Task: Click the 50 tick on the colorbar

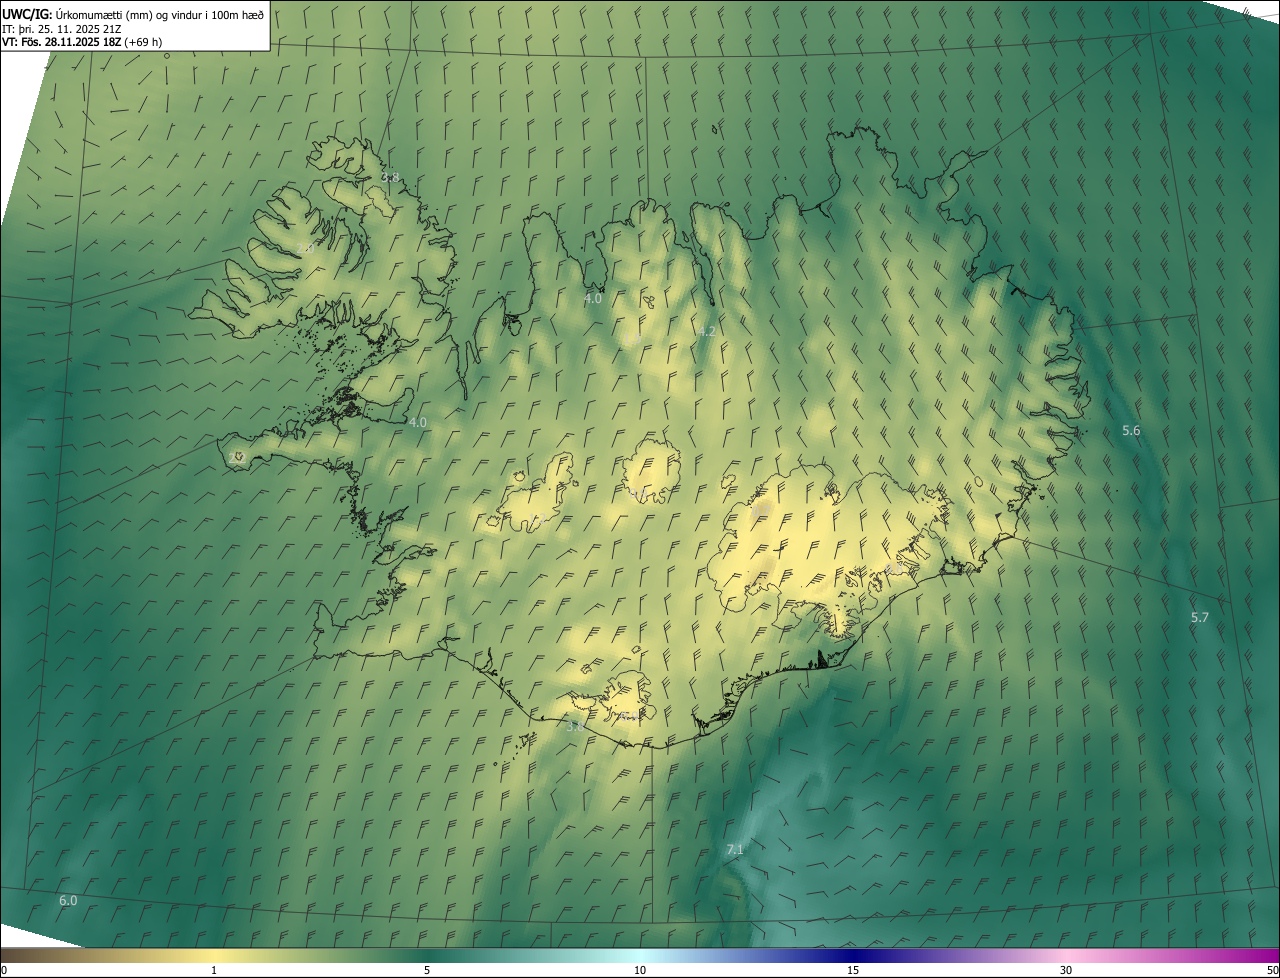Action: click(x=1272, y=970)
